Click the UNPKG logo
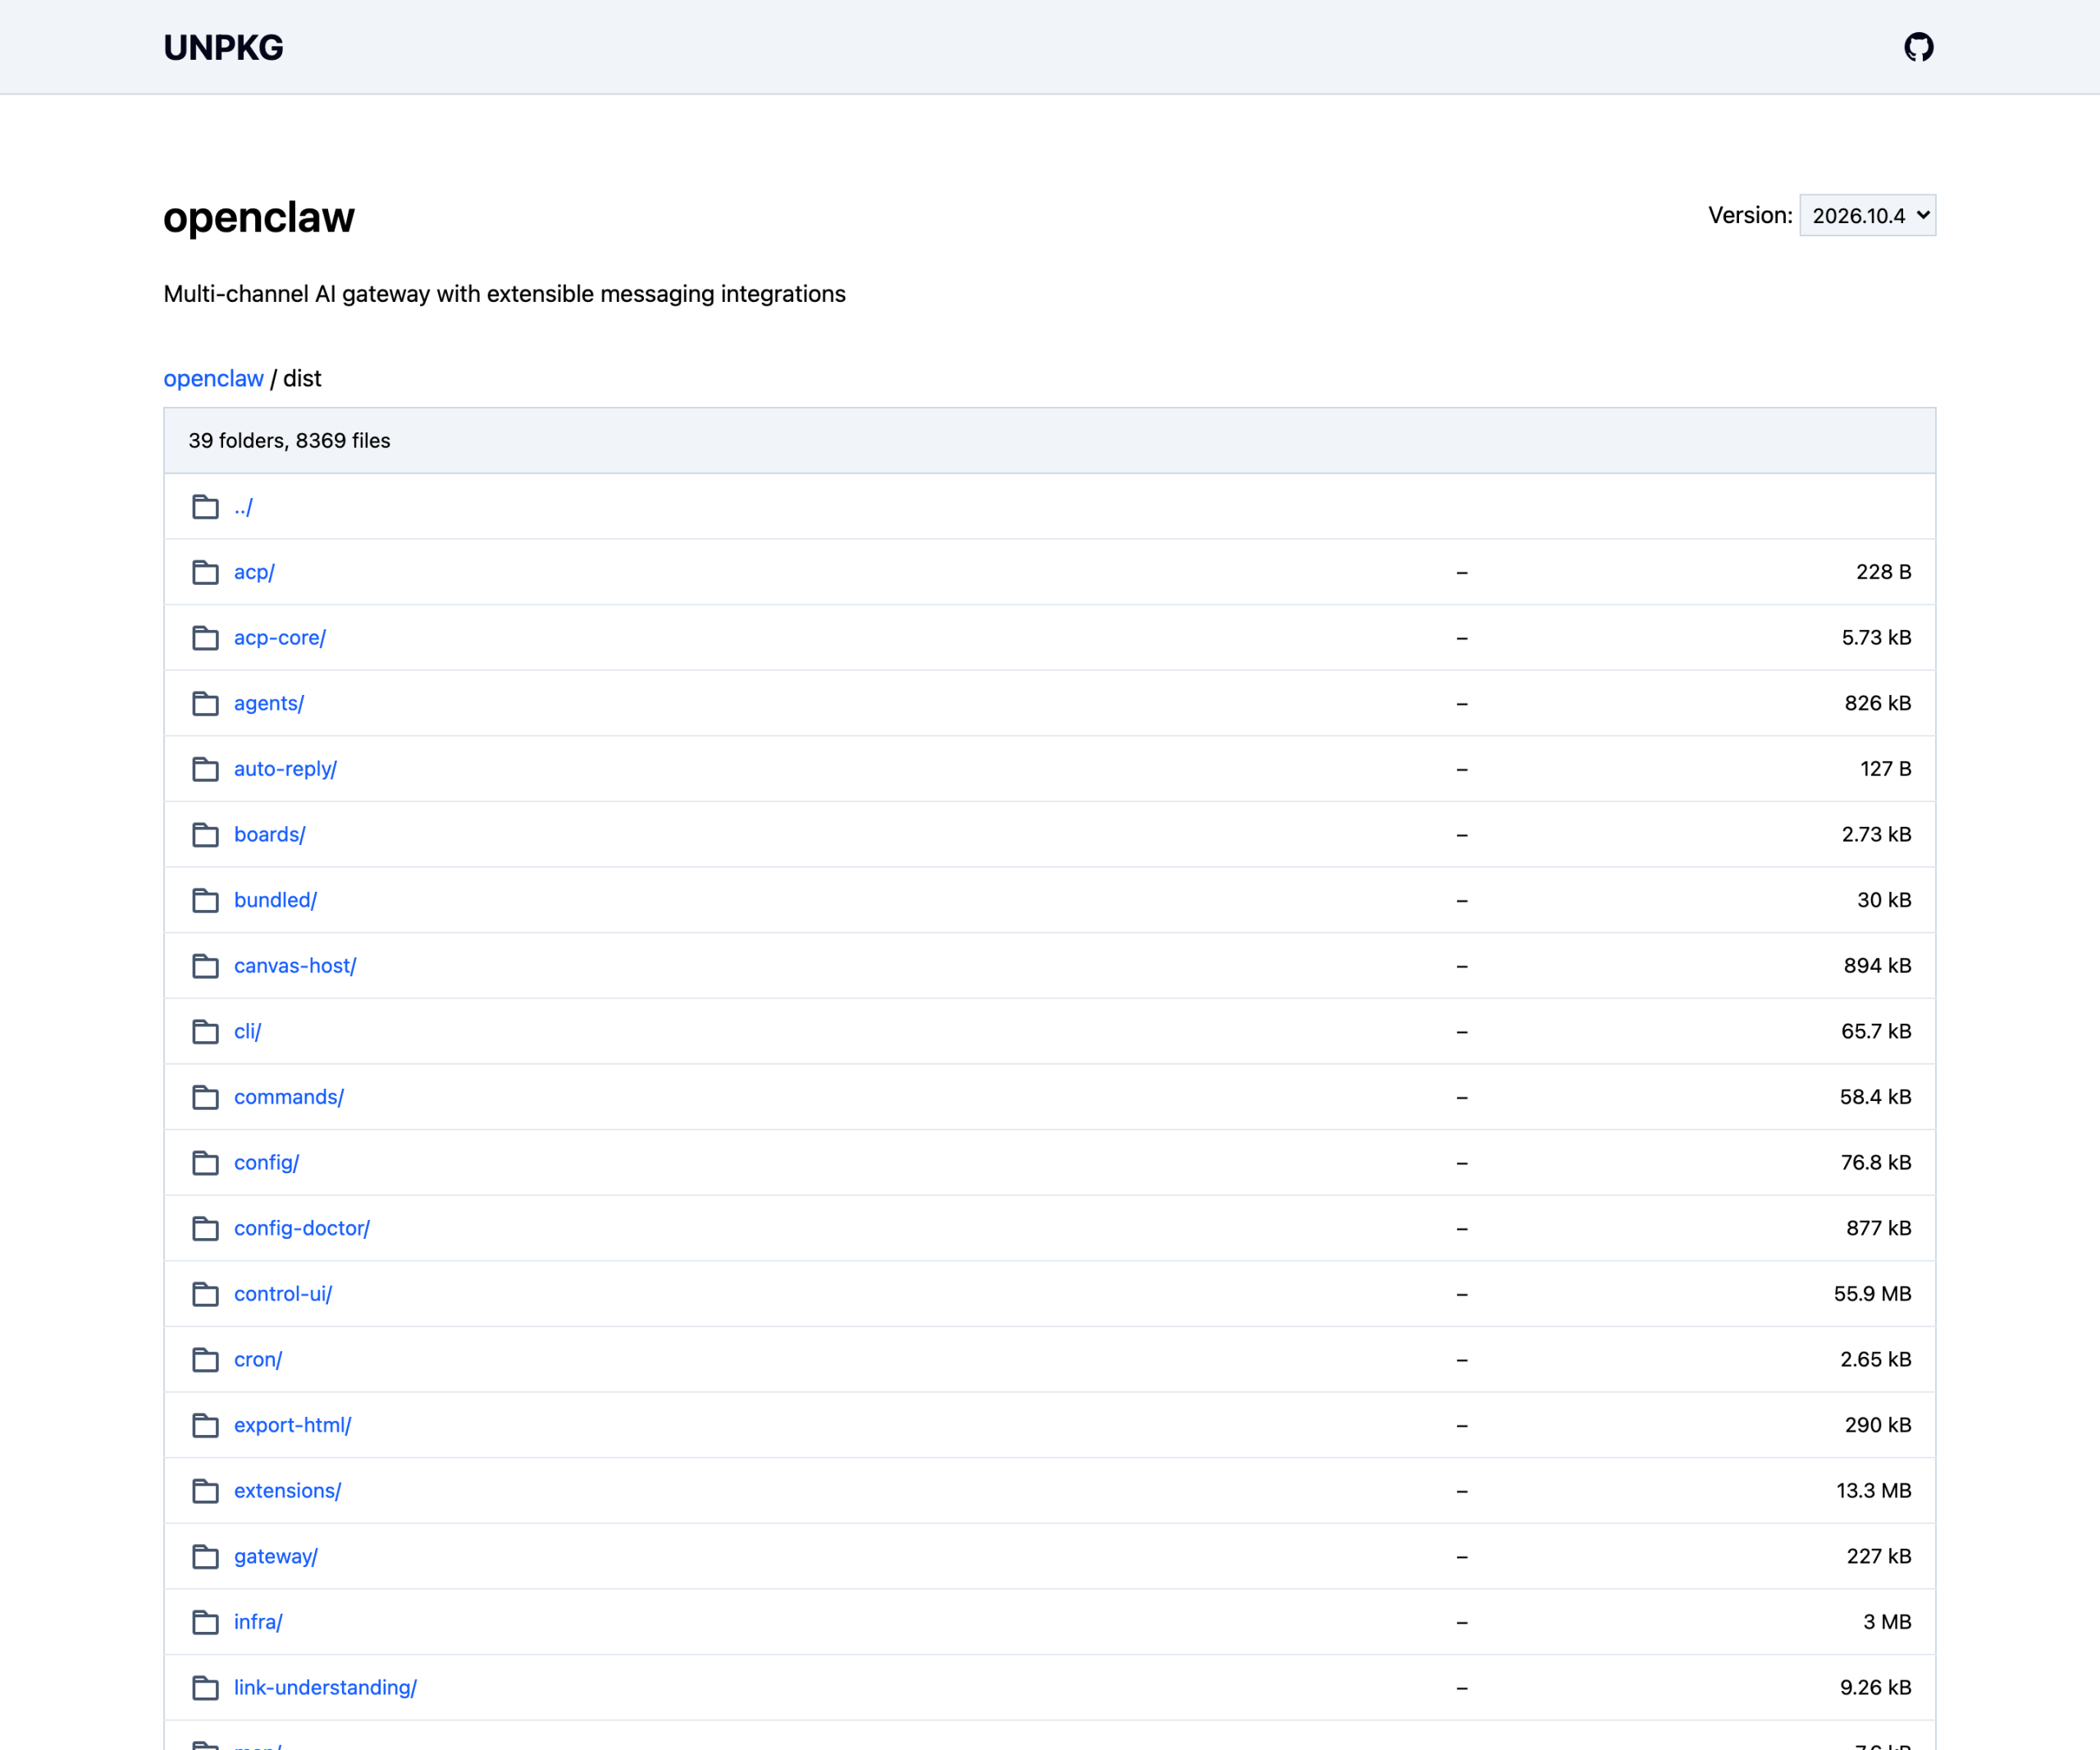 pos(223,47)
